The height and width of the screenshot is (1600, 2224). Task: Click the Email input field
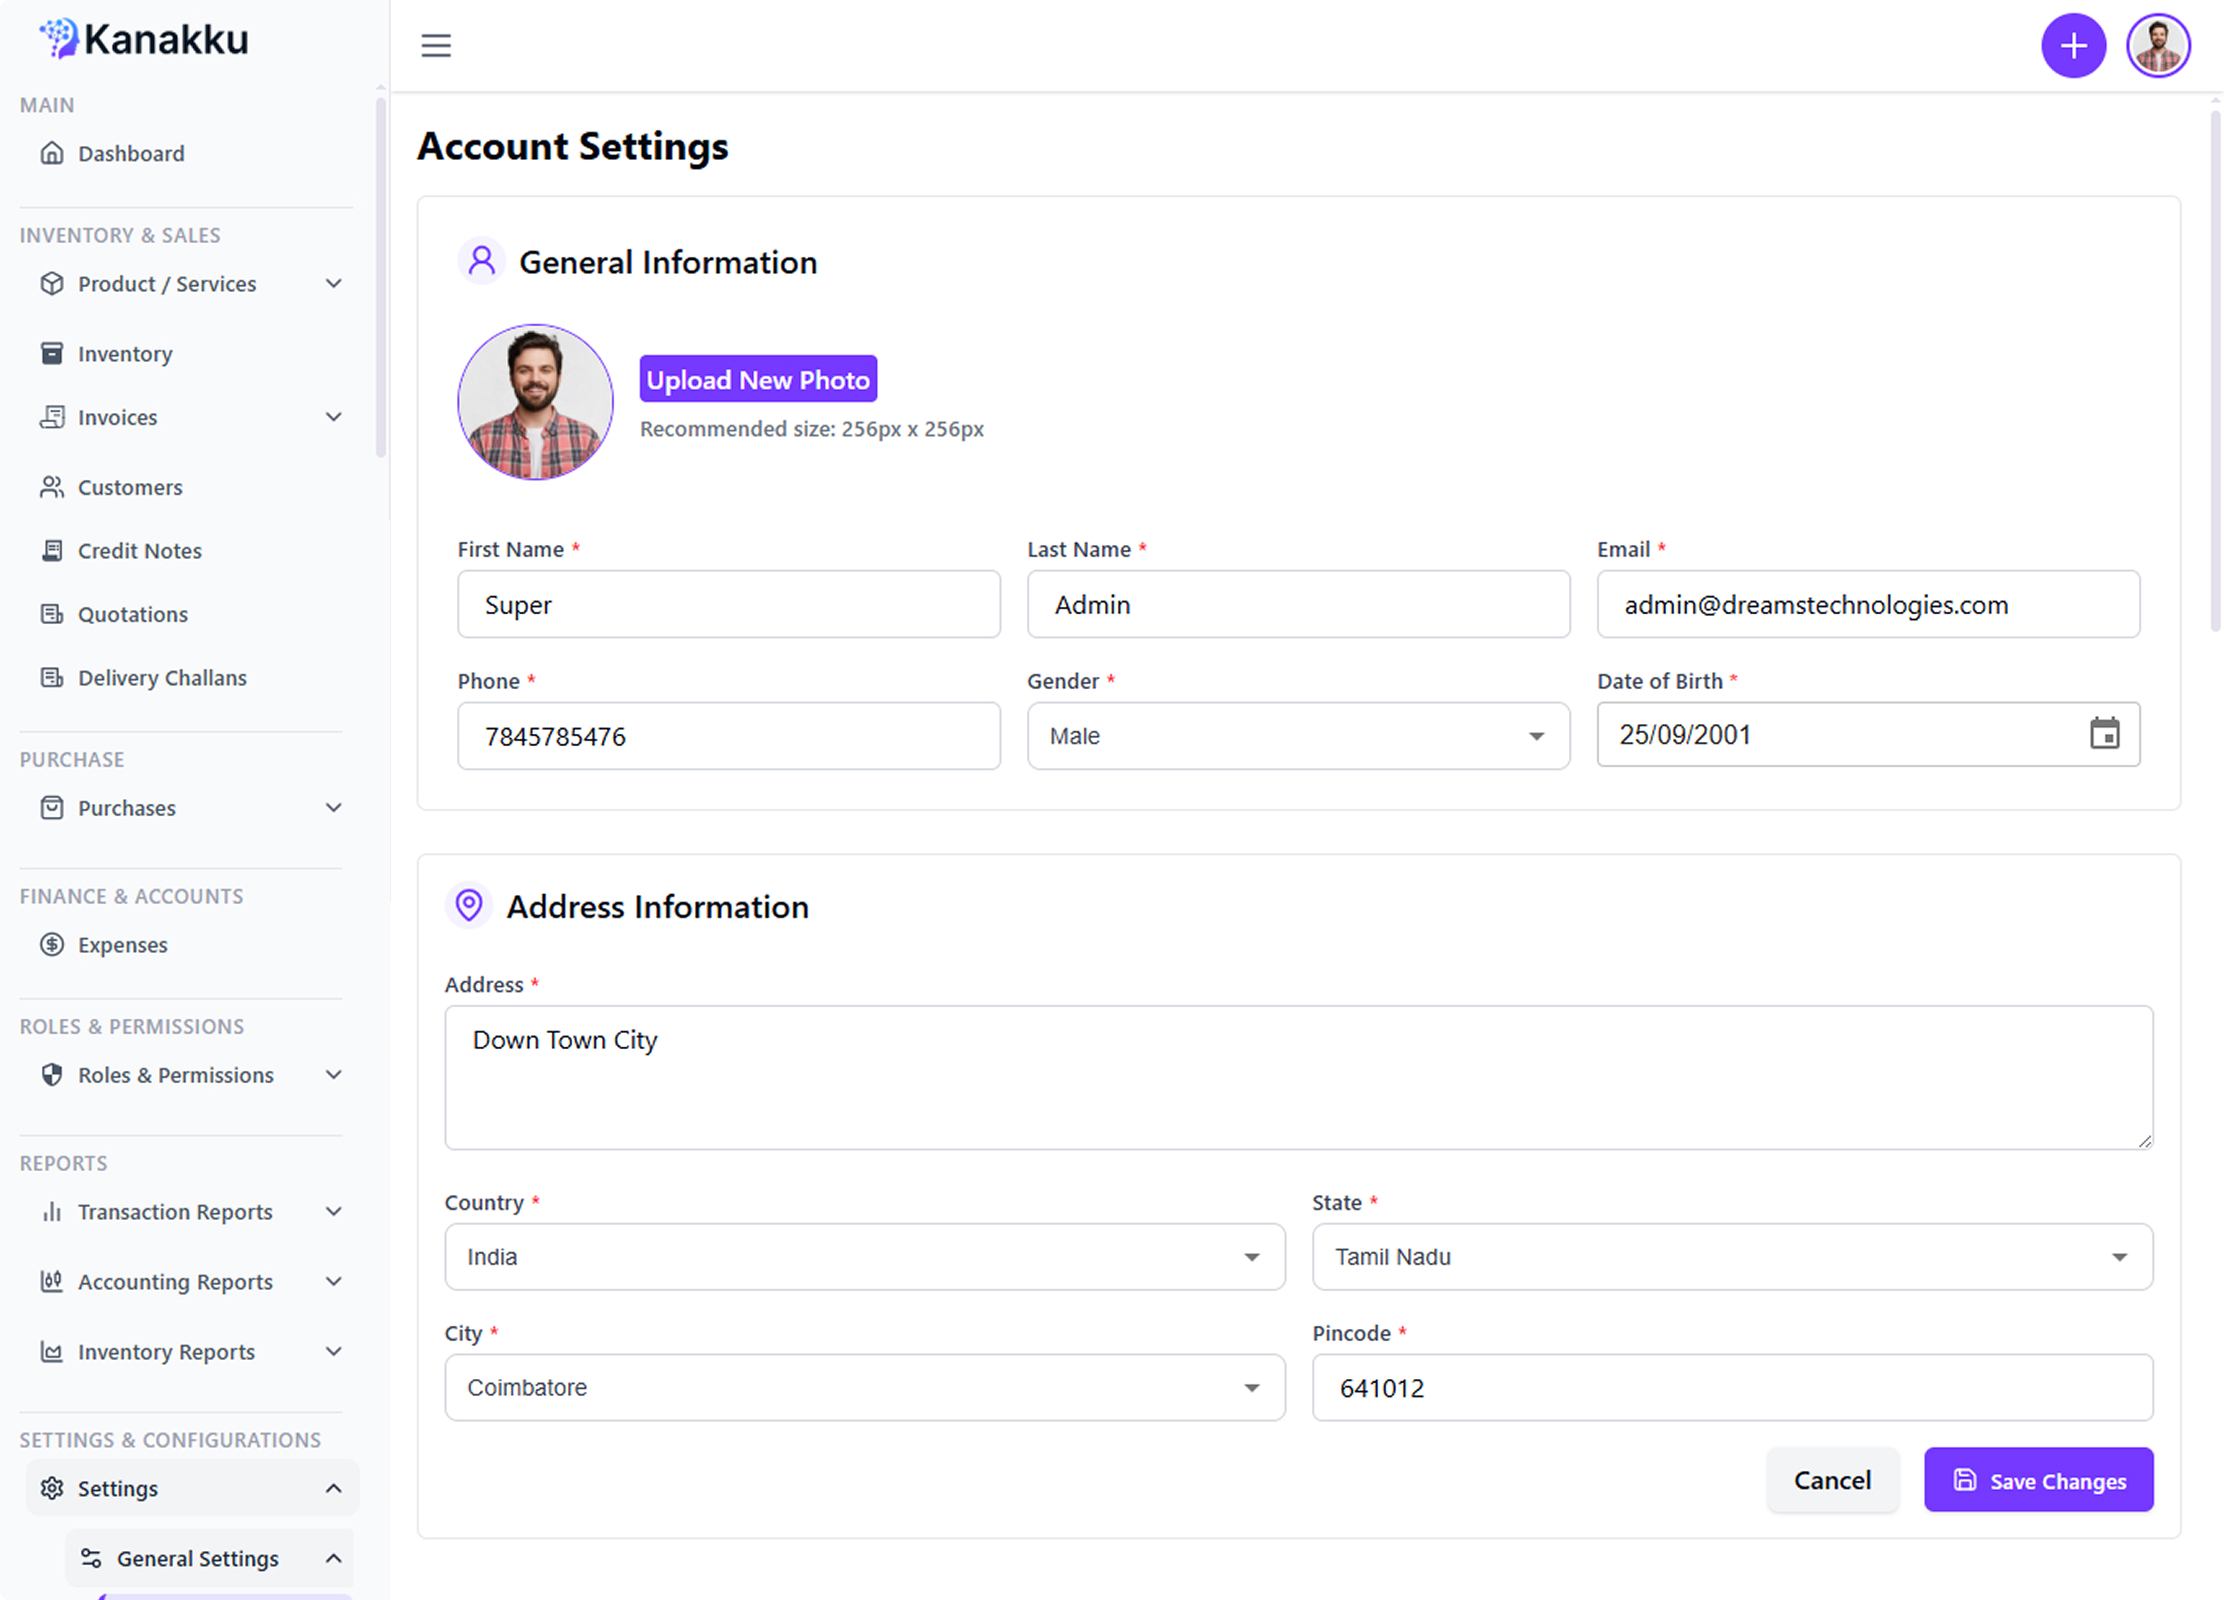pyautogui.click(x=1868, y=604)
